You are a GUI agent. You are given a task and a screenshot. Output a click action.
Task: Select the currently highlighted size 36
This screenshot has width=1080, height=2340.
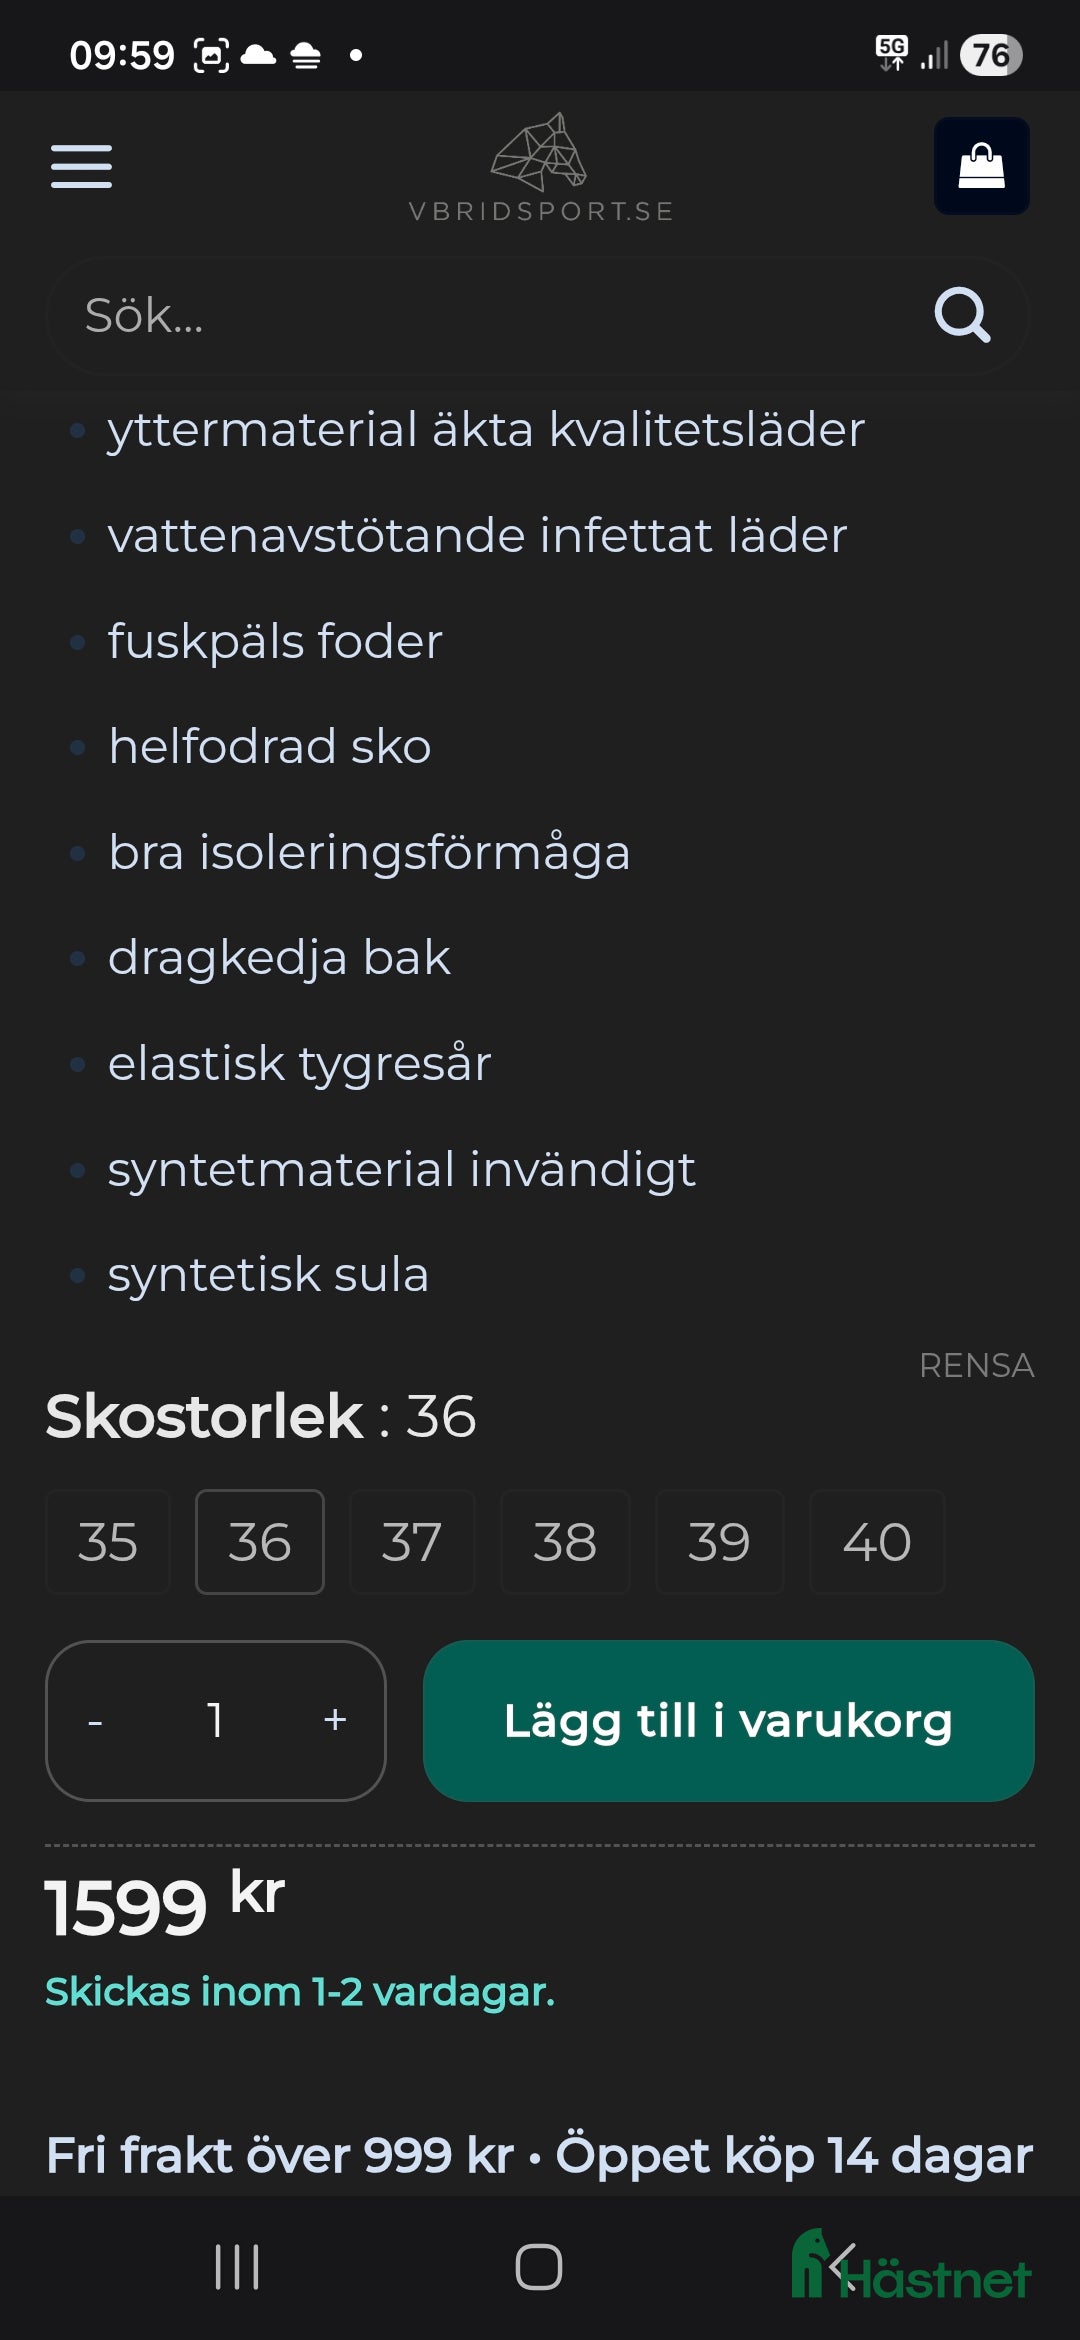click(259, 1541)
